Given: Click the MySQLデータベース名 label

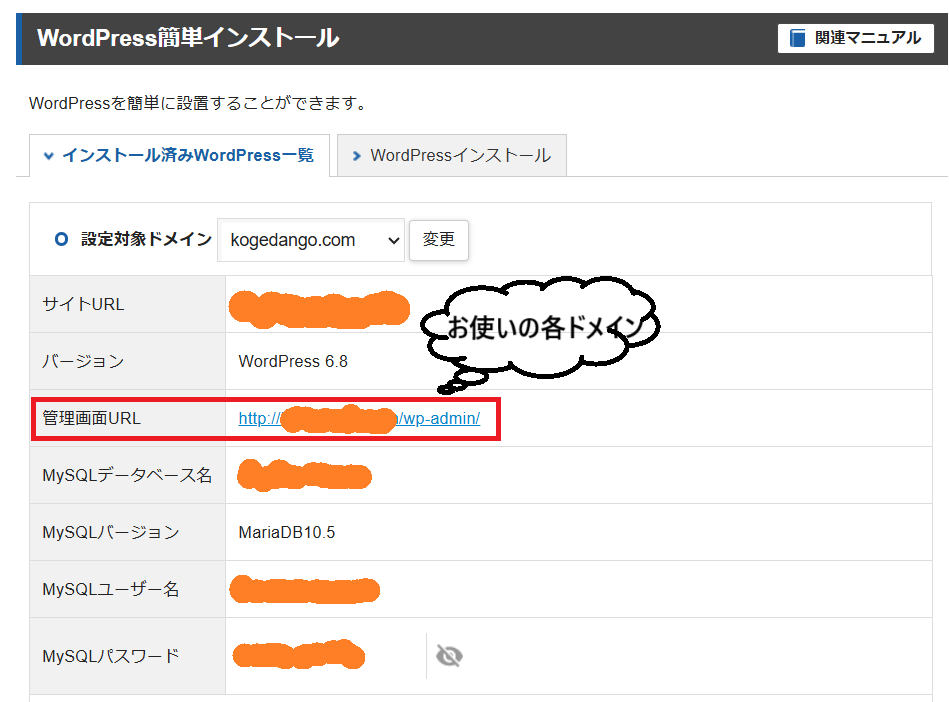Looking at the screenshot, I should 127,476.
